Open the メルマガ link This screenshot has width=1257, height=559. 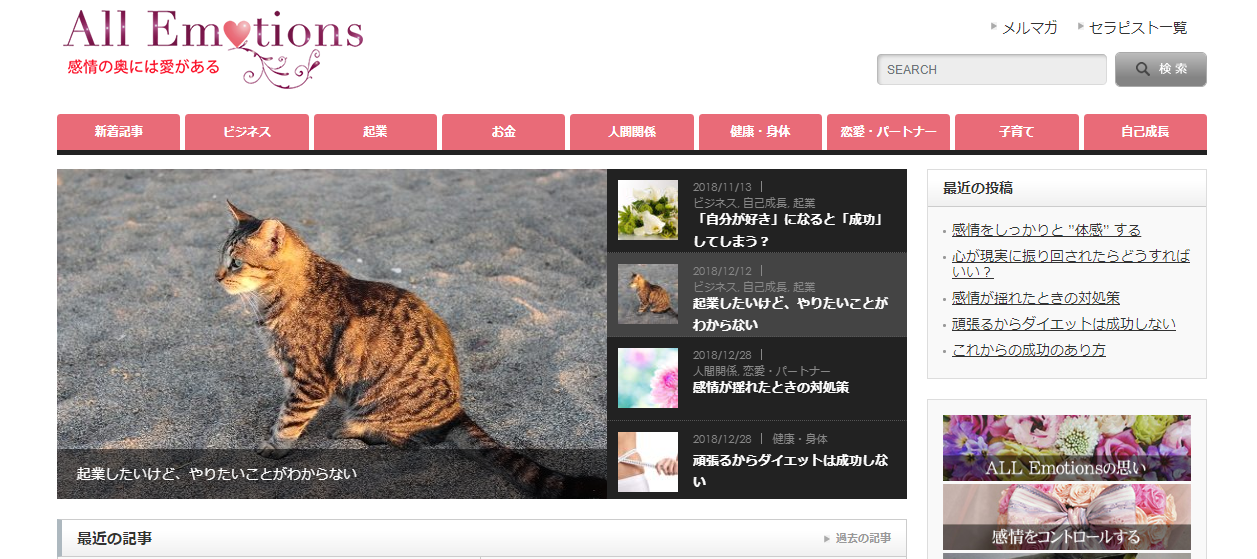[x=1029, y=28]
